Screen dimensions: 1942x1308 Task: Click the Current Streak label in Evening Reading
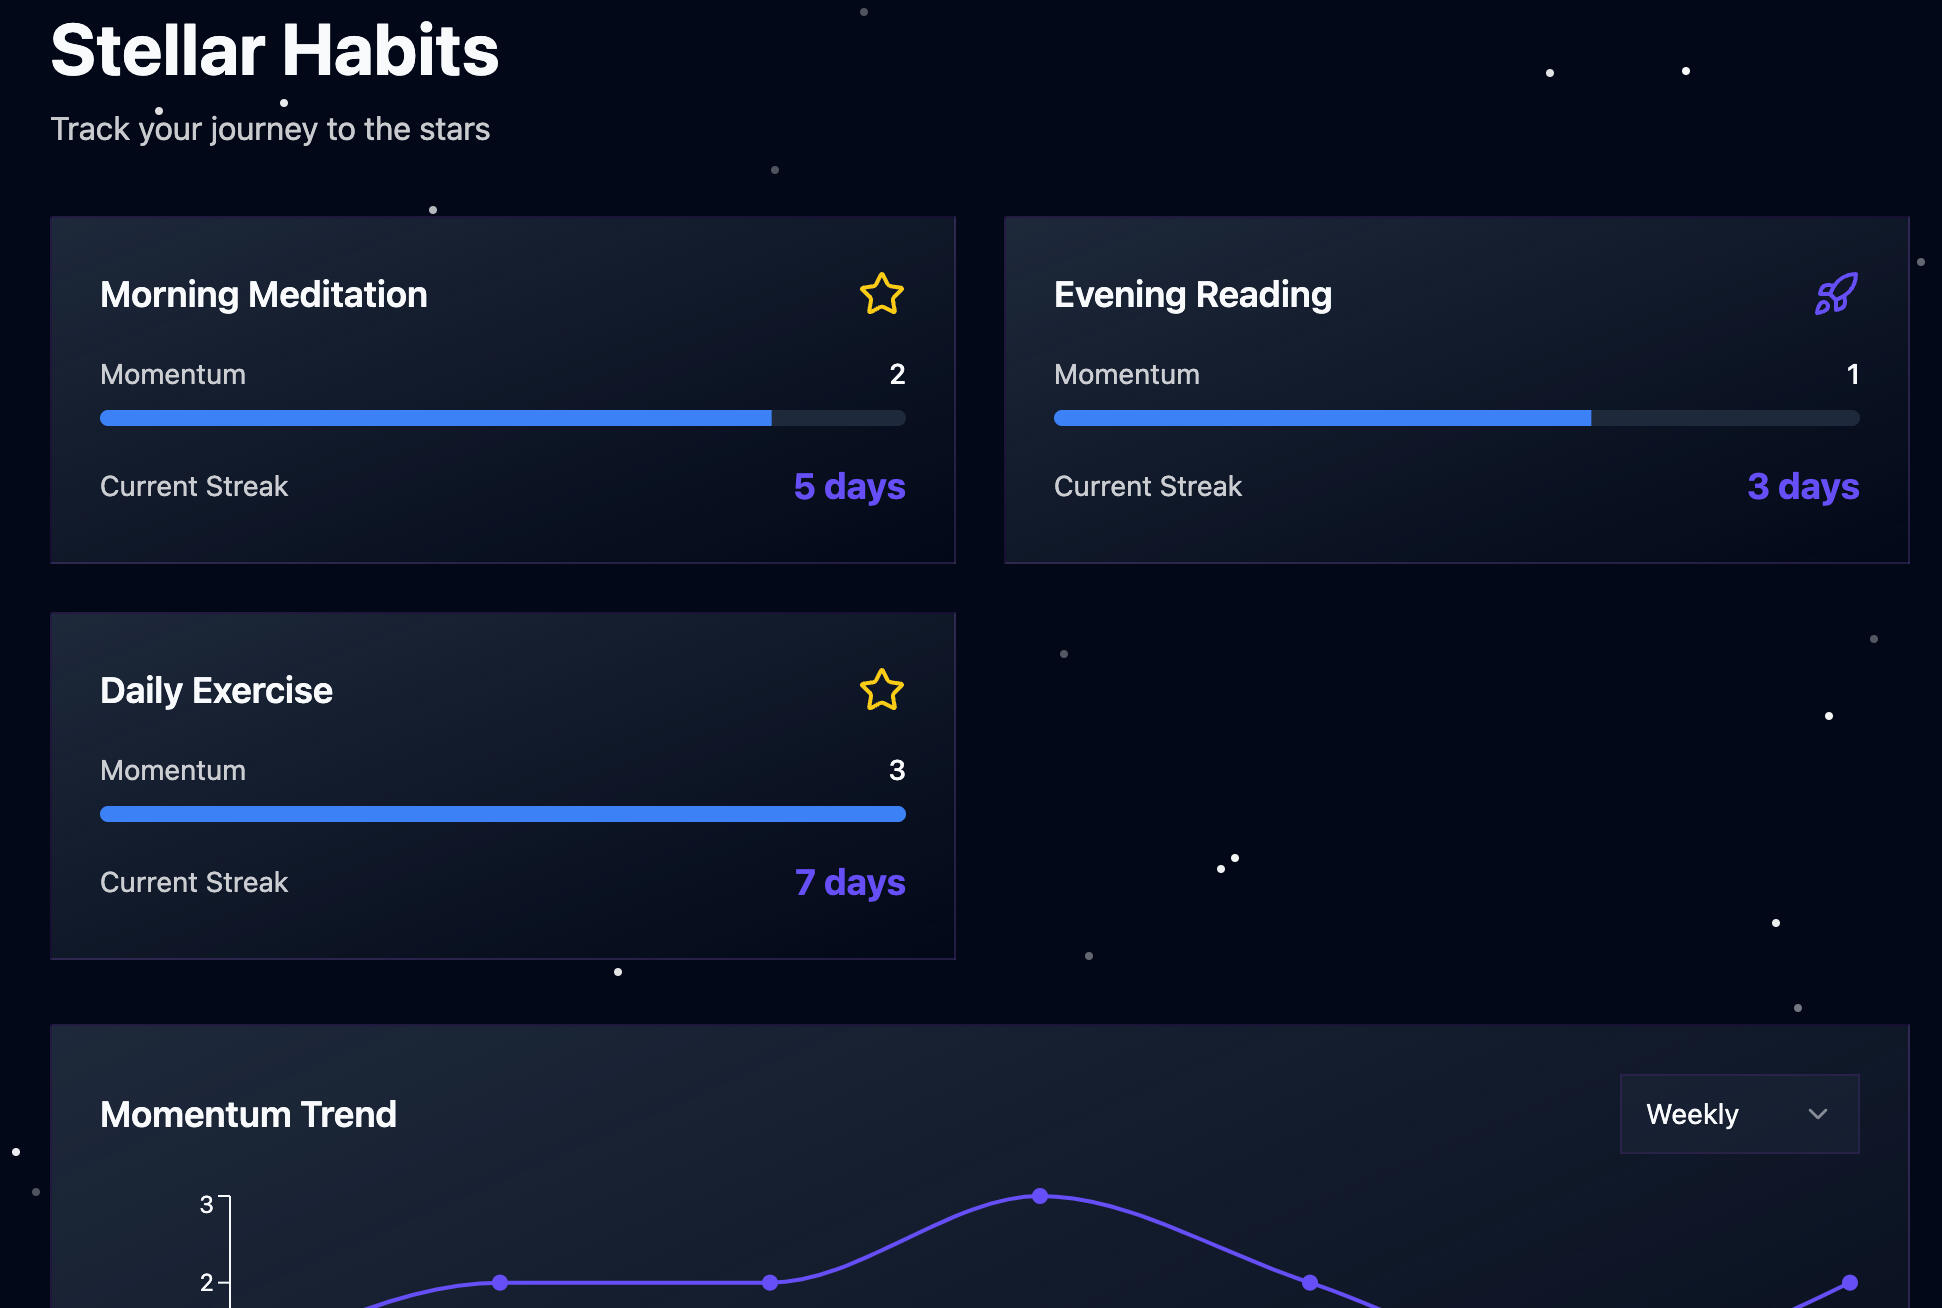pos(1147,487)
